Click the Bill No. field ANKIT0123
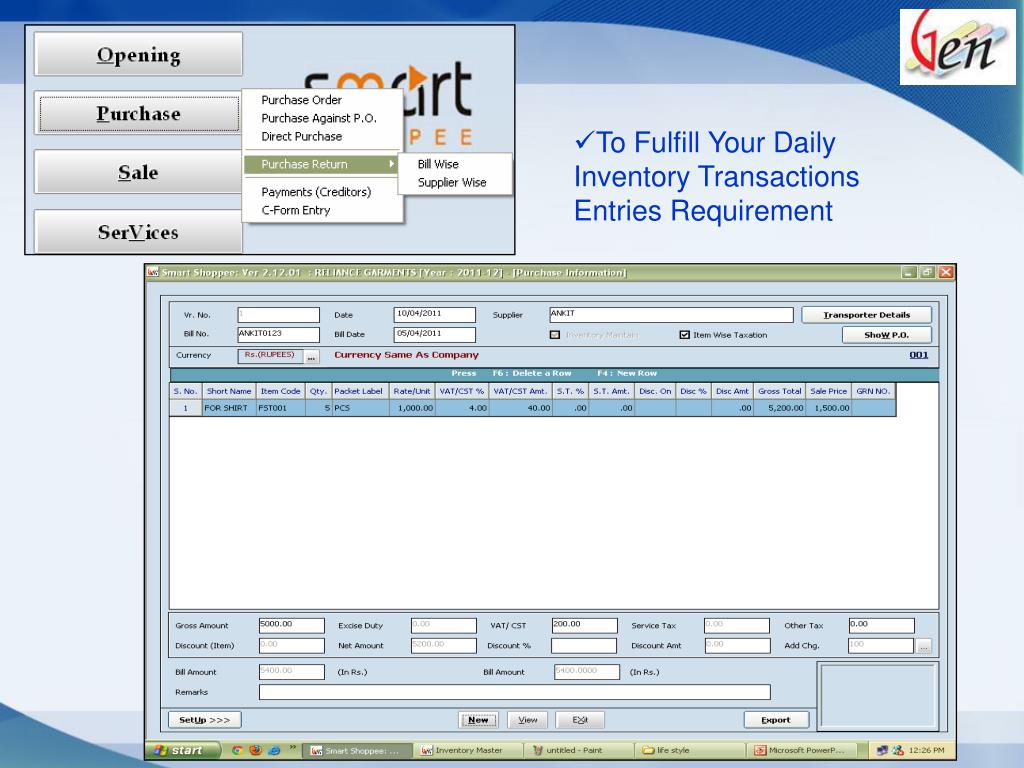 (x=278, y=334)
